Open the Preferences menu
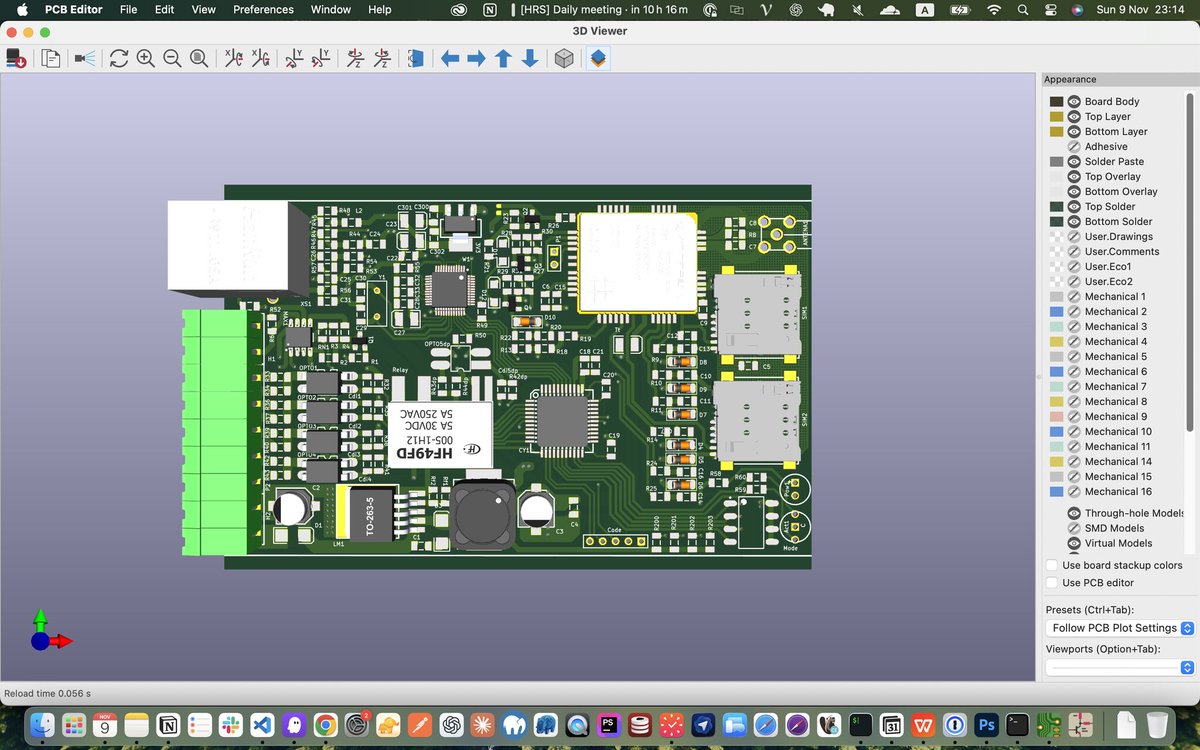The width and height of the screenshot is (1200, 750). (262, 10)
